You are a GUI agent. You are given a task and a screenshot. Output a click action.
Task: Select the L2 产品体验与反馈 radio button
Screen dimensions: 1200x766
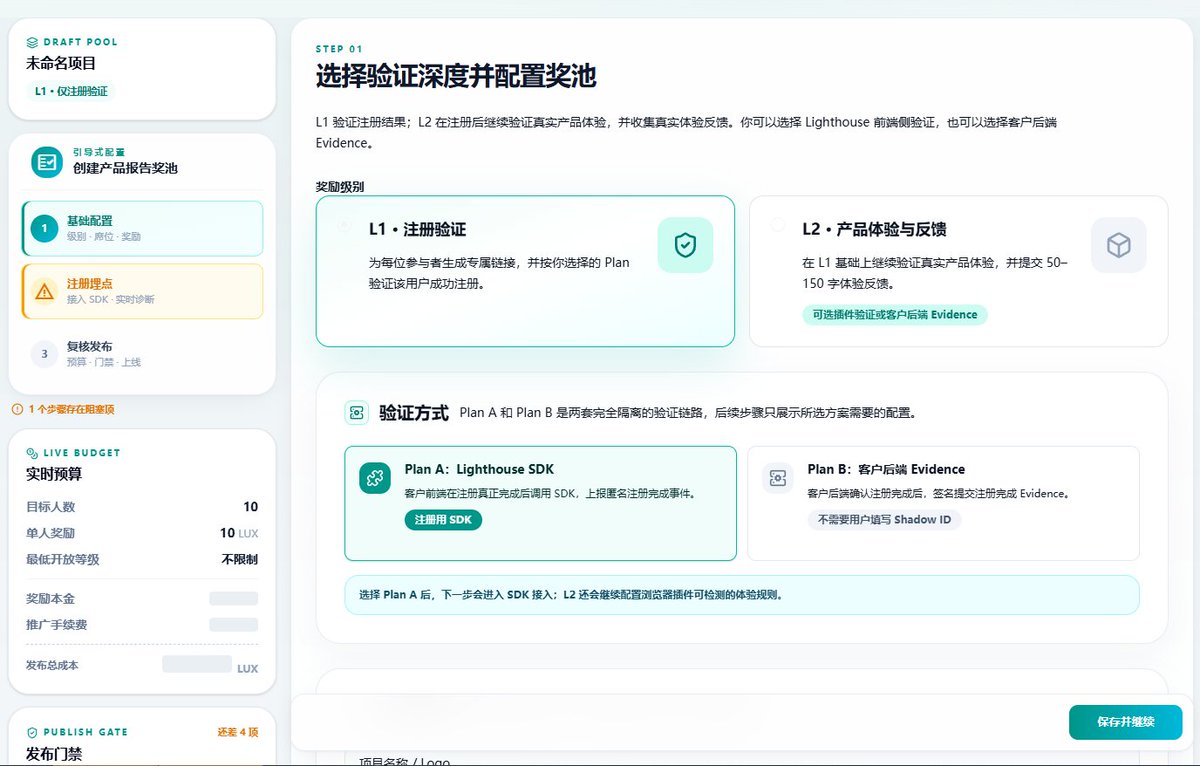(x=778, y=225)
